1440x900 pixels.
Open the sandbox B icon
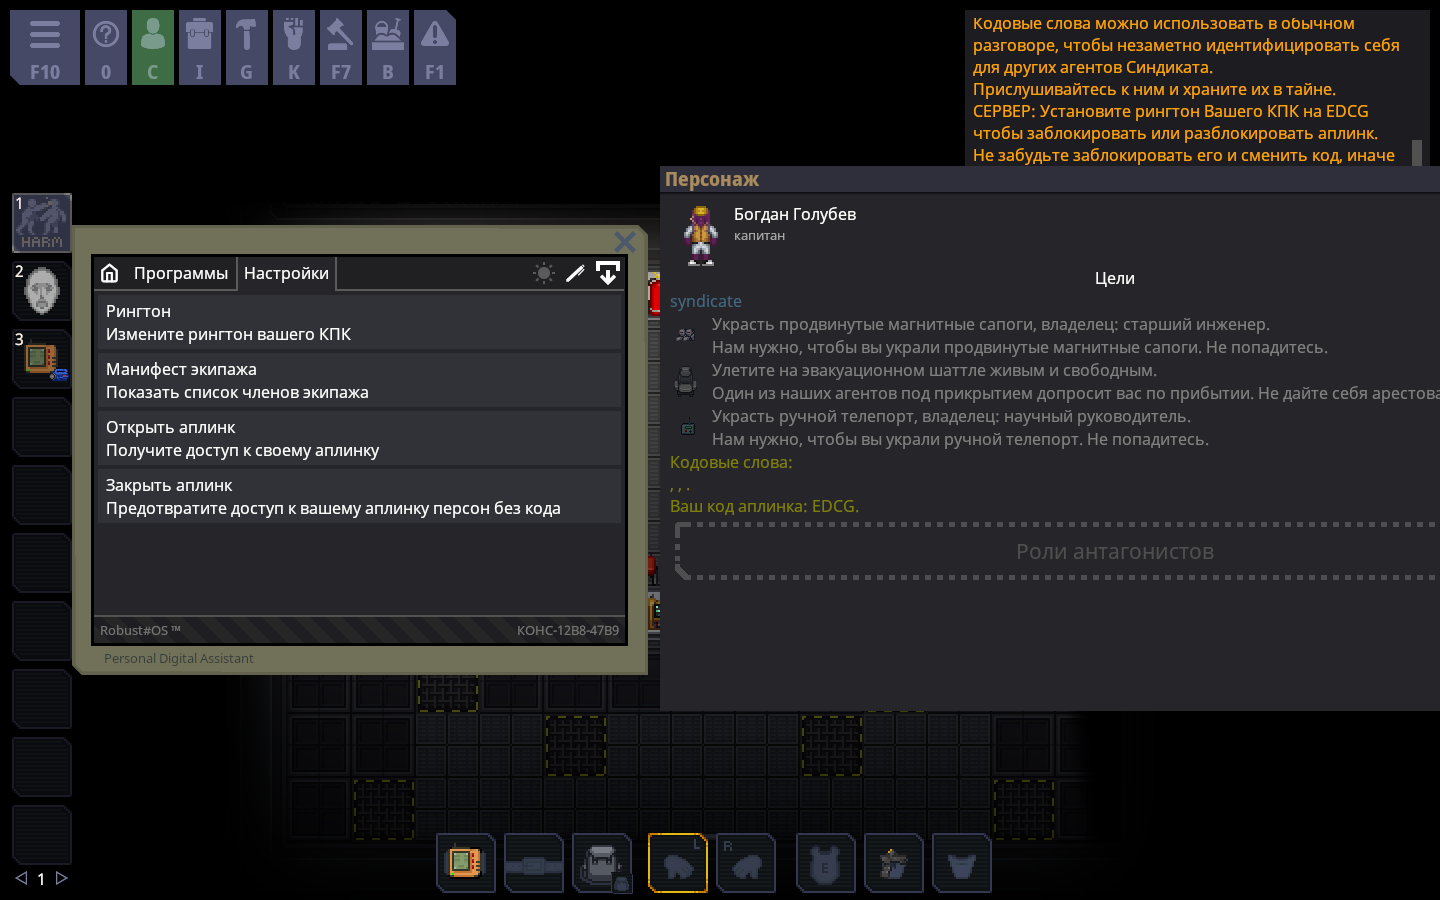388,48
